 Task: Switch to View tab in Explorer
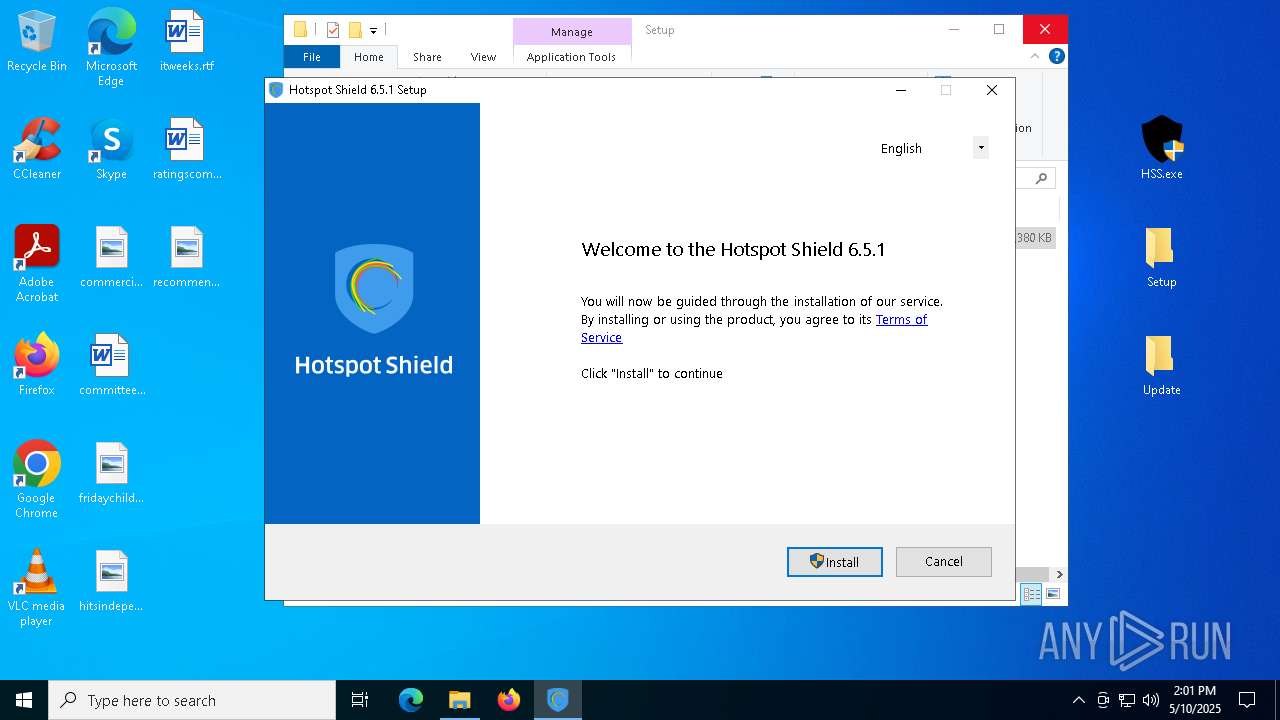tap(483, 57)
